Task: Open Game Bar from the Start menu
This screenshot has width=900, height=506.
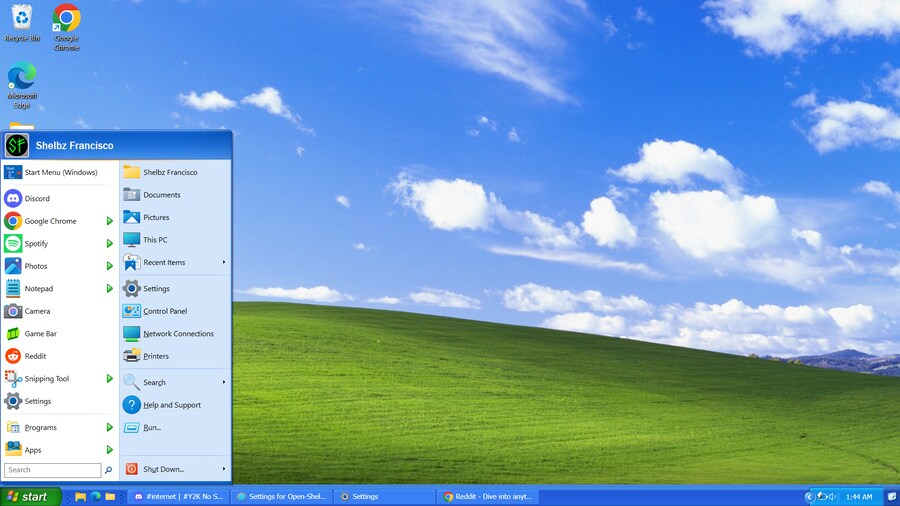Action: click(x=40, y=334)
